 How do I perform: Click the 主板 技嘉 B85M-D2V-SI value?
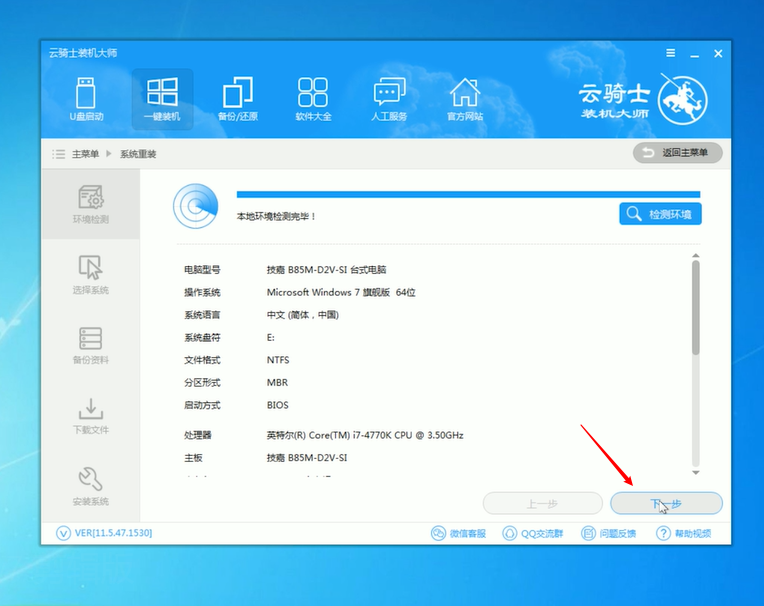point(307,457)
